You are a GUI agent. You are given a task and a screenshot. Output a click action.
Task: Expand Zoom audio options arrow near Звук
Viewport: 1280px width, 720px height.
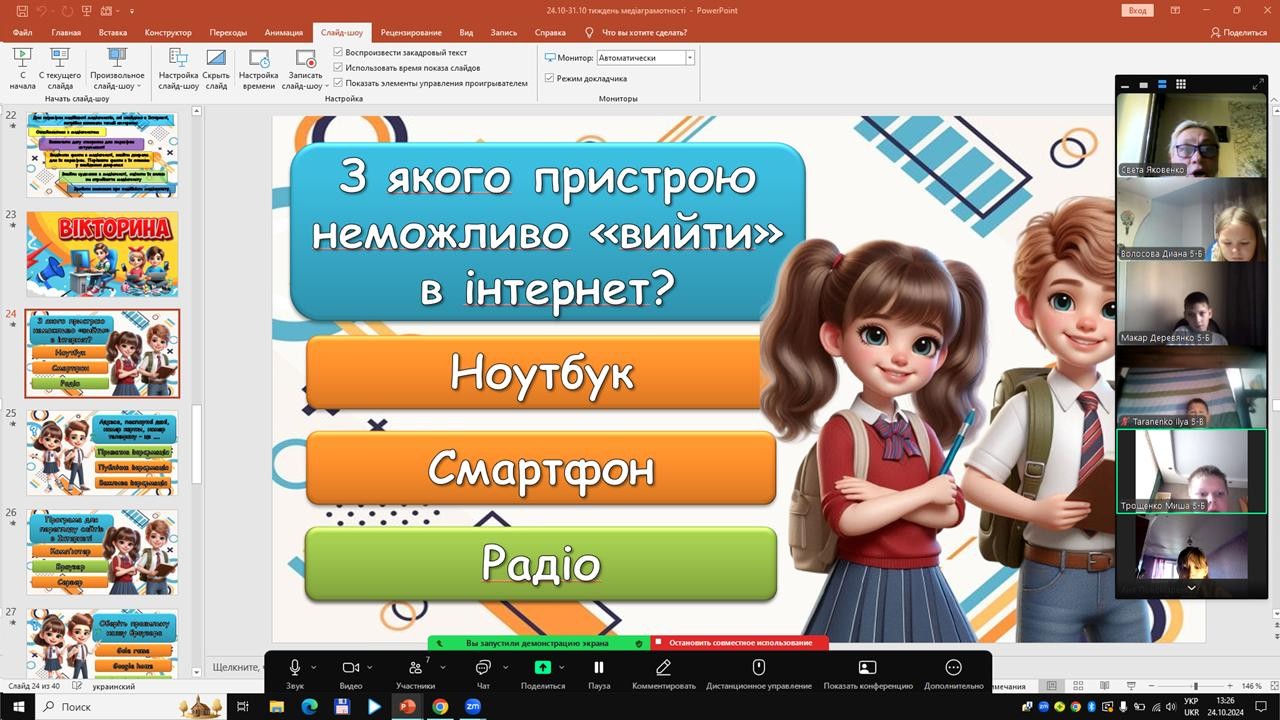314,667
